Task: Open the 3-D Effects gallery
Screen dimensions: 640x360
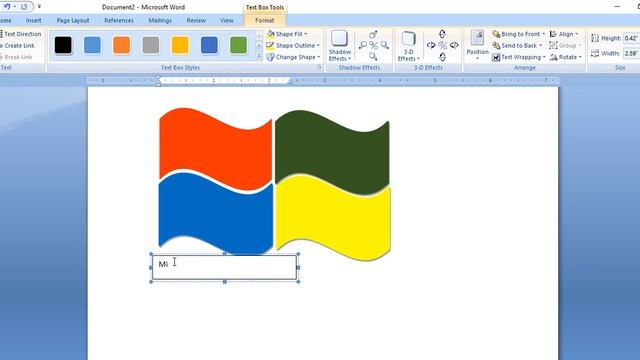Action: point(409,46)
